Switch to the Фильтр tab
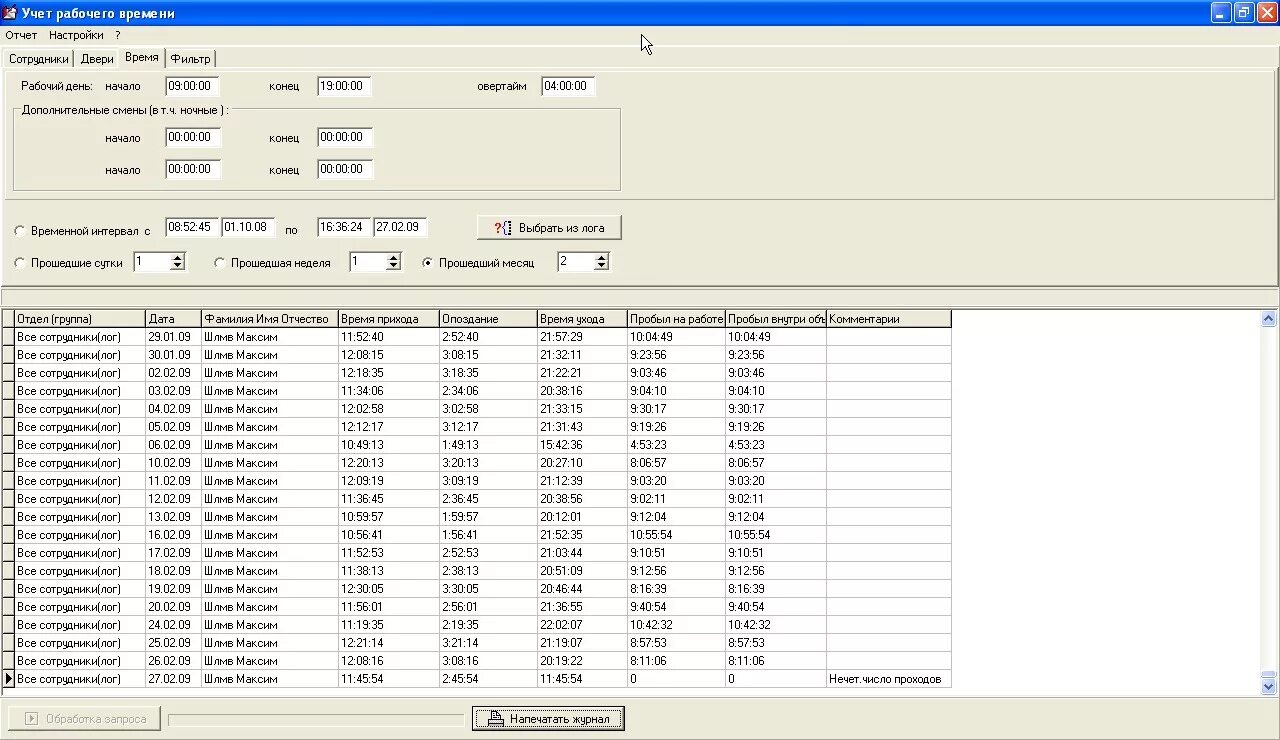This screenshot has height=740, width=1280. tap(190, 59)
